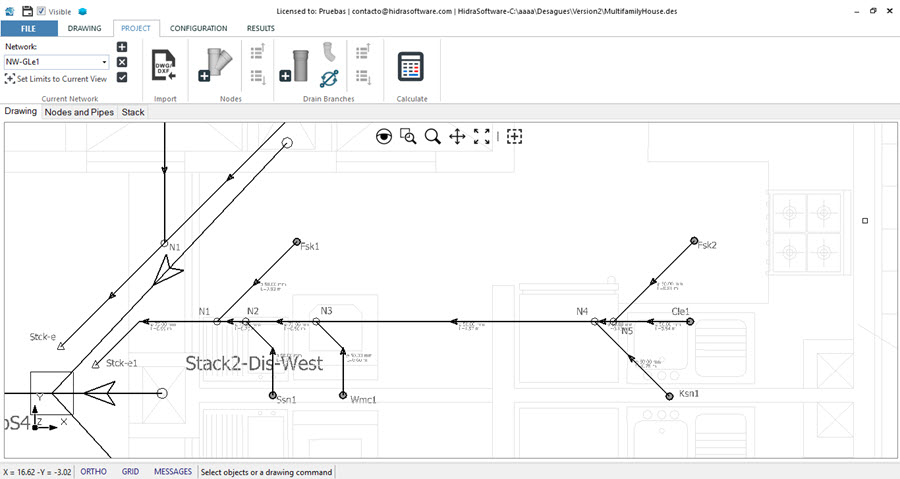Viewport: 900px width, 479px height.
Task: Toggle the Visible checkbox
Action: coord(41,11)
